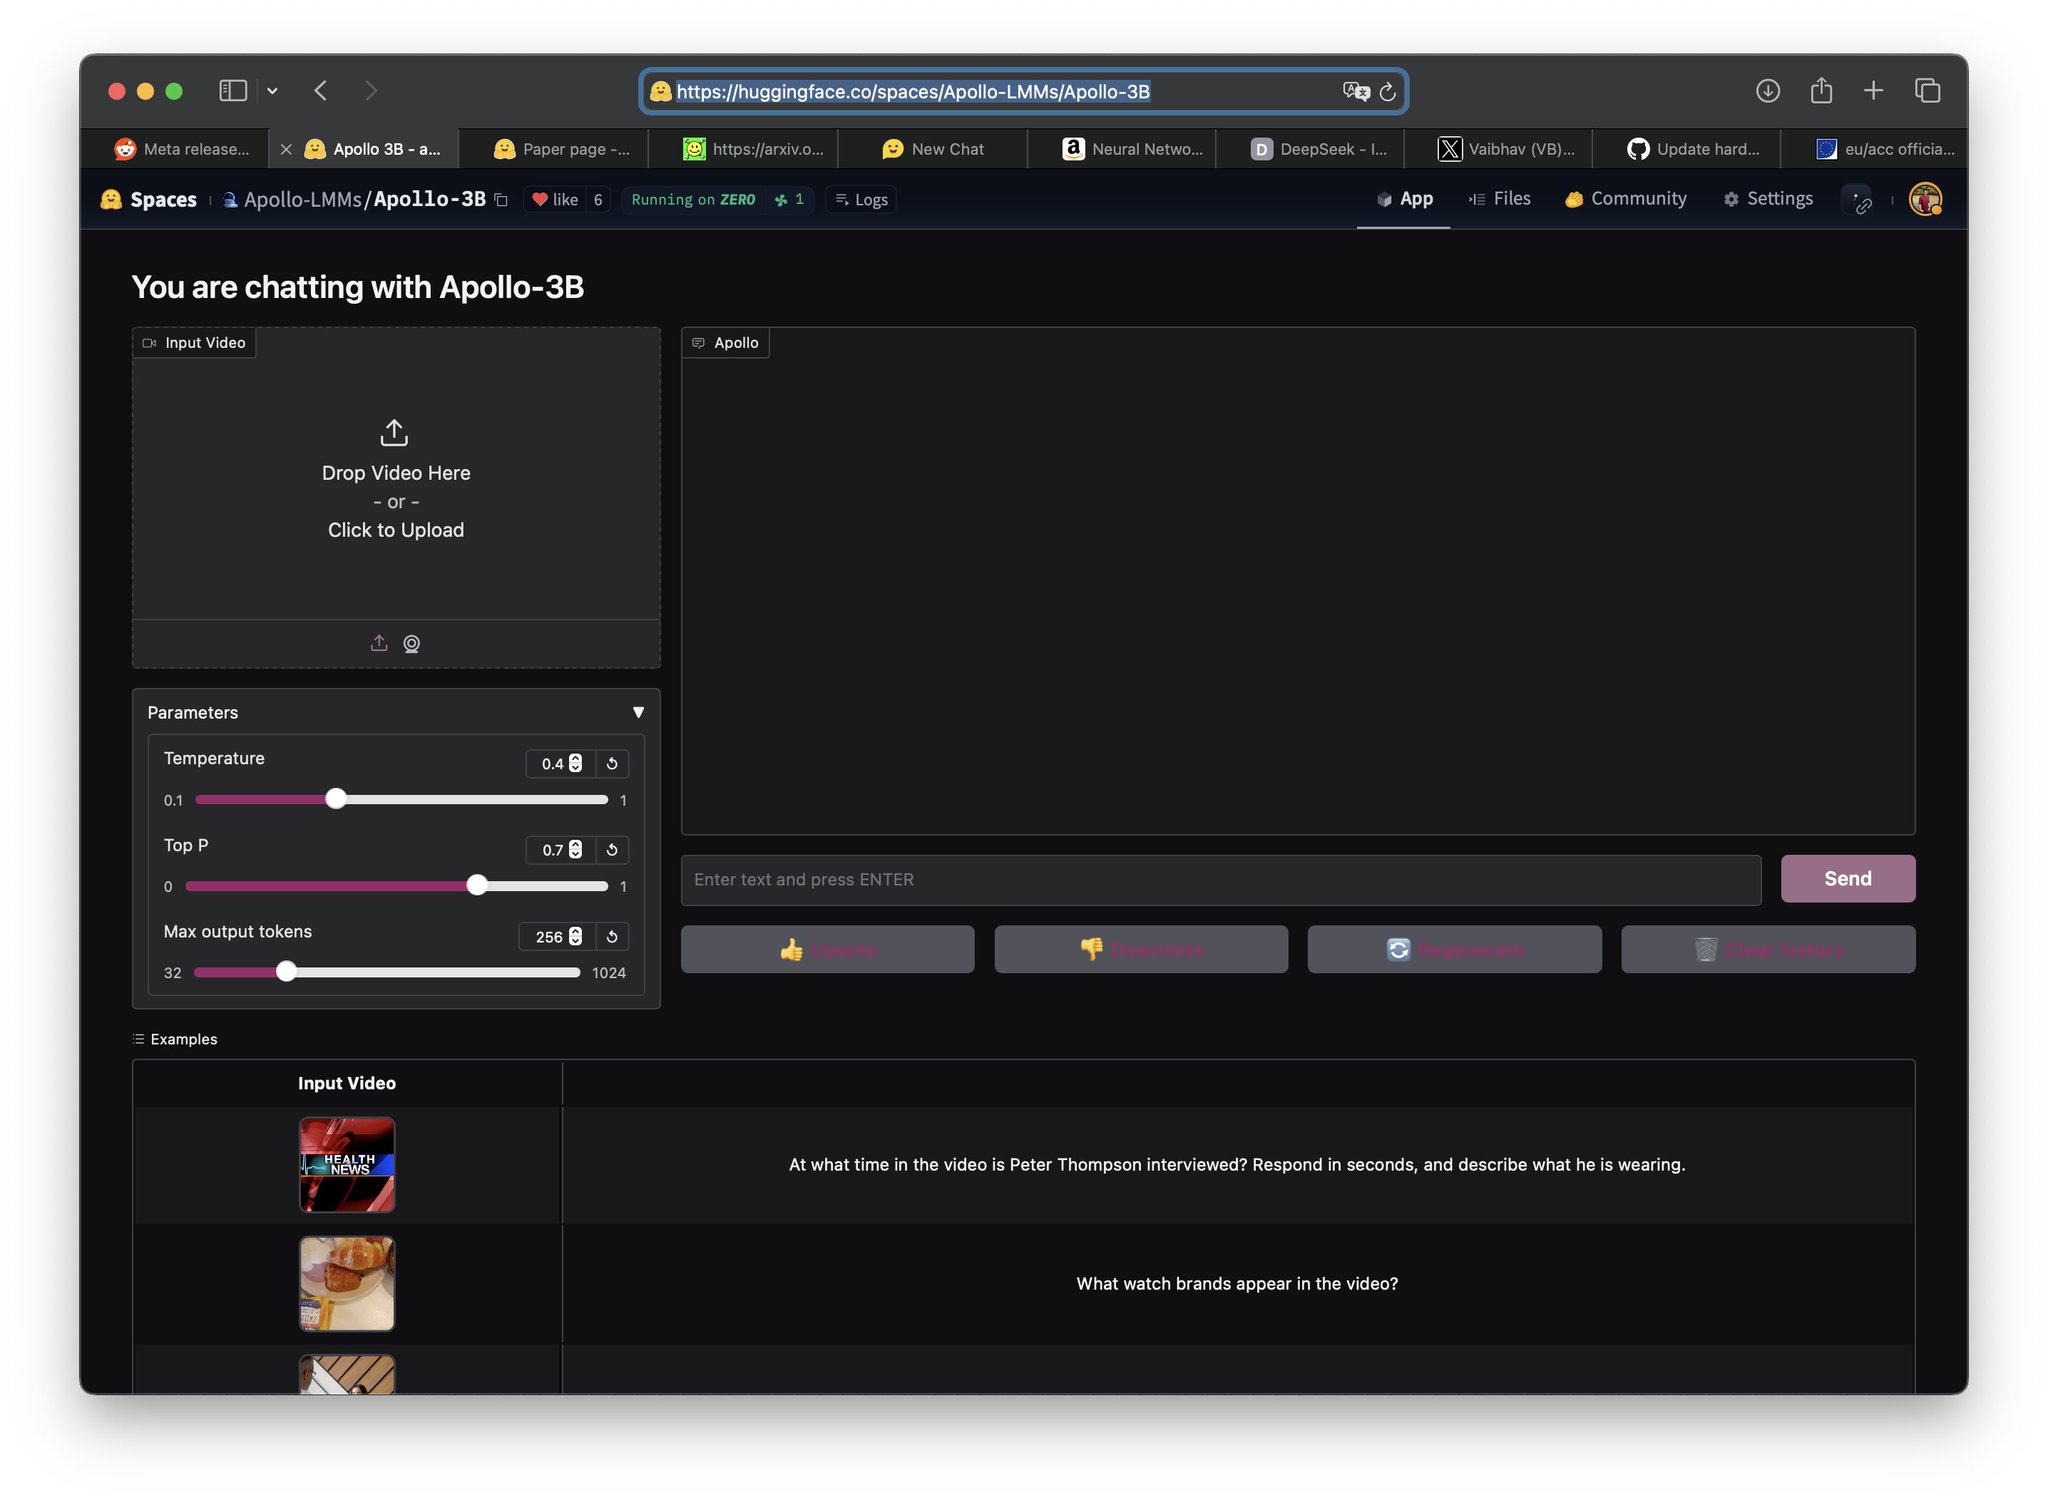
Task: Open the user profile avatar menu
Action: [1925, 199]
